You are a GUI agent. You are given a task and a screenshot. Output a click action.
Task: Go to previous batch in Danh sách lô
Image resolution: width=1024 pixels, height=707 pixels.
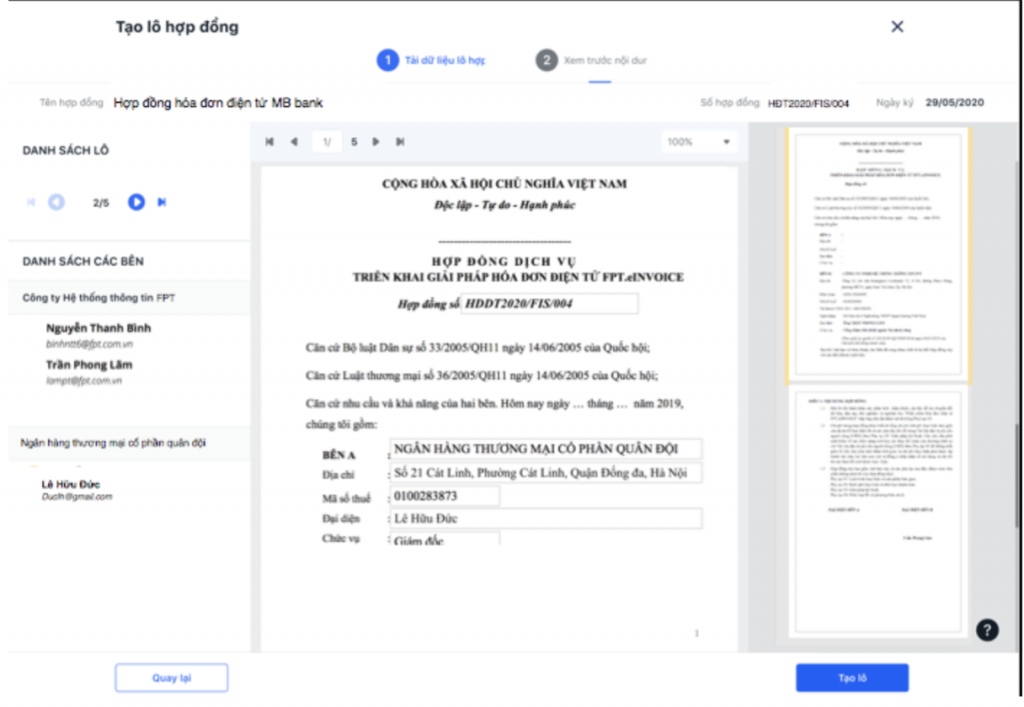pyautogui.click(x=56, y=202)
